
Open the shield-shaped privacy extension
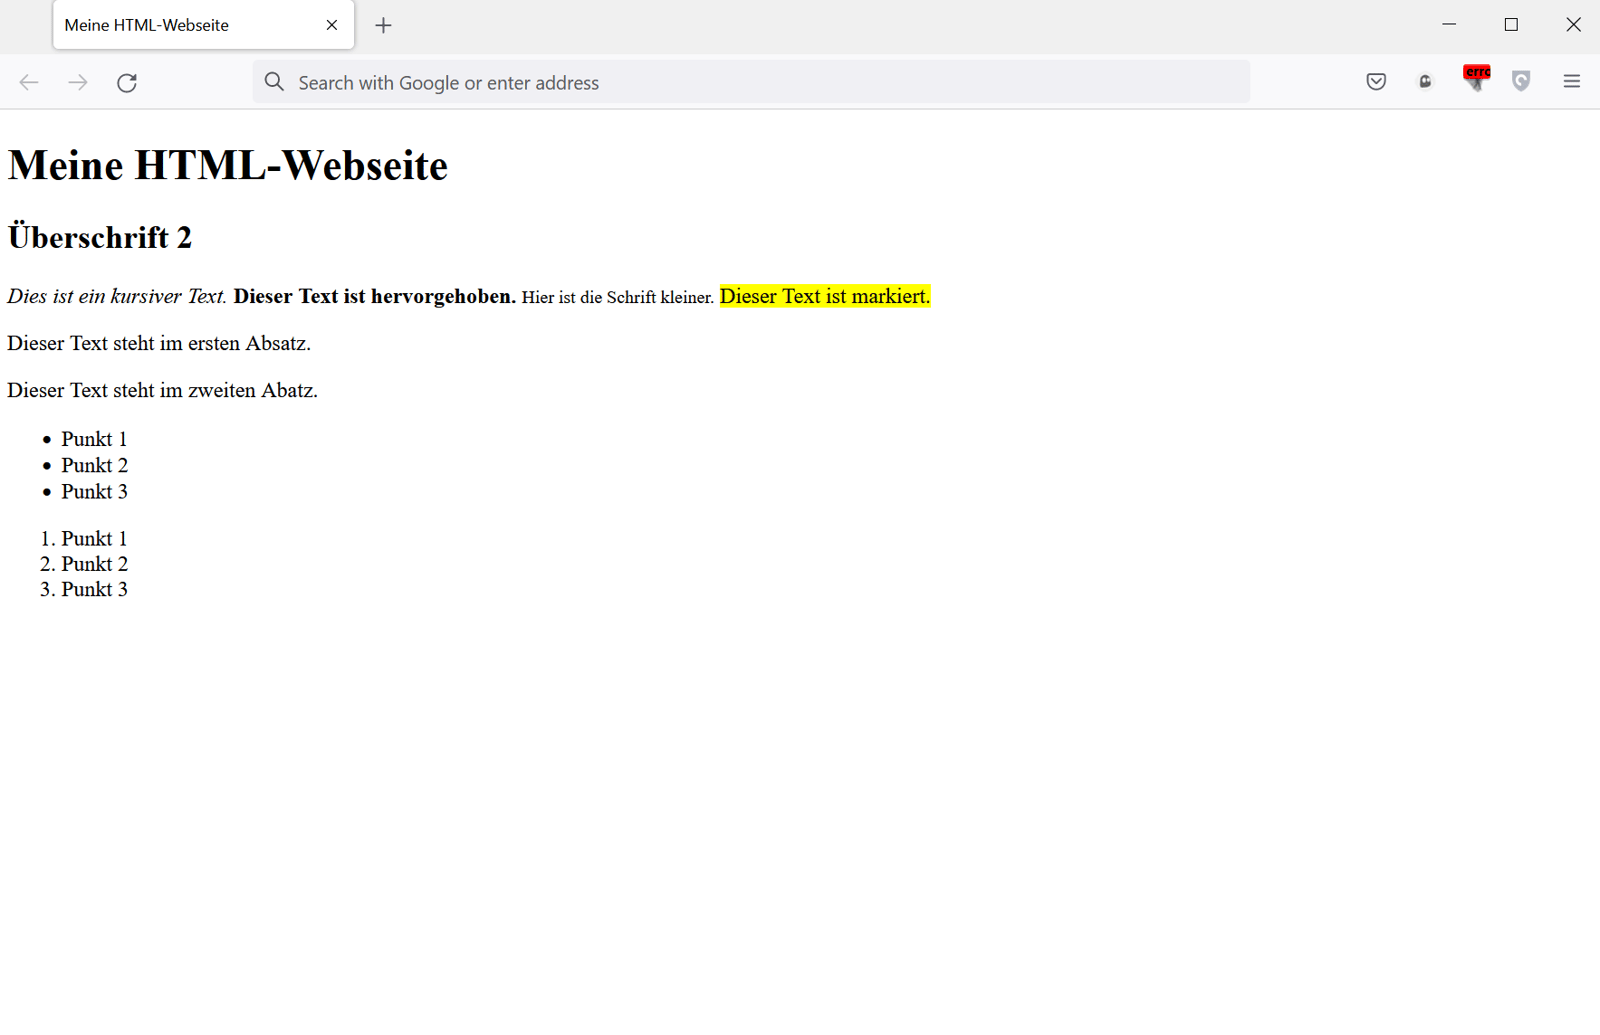(1521, 82)
